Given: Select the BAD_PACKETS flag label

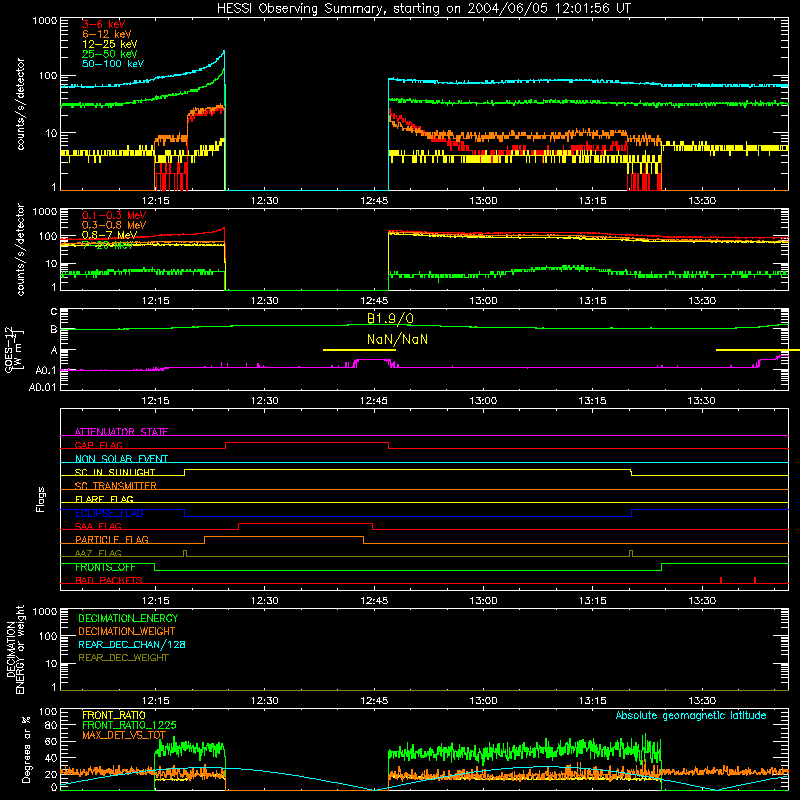Looking at the screenshot, I should (x=109, y=580).
